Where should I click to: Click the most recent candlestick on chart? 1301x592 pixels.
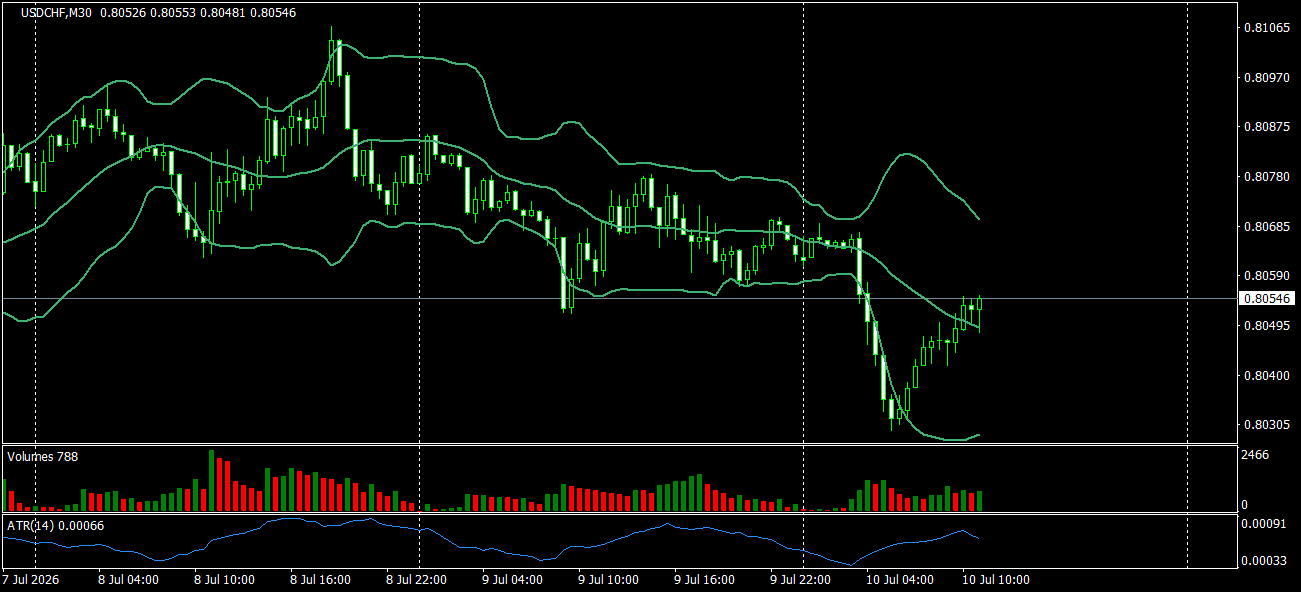(979, 312)
